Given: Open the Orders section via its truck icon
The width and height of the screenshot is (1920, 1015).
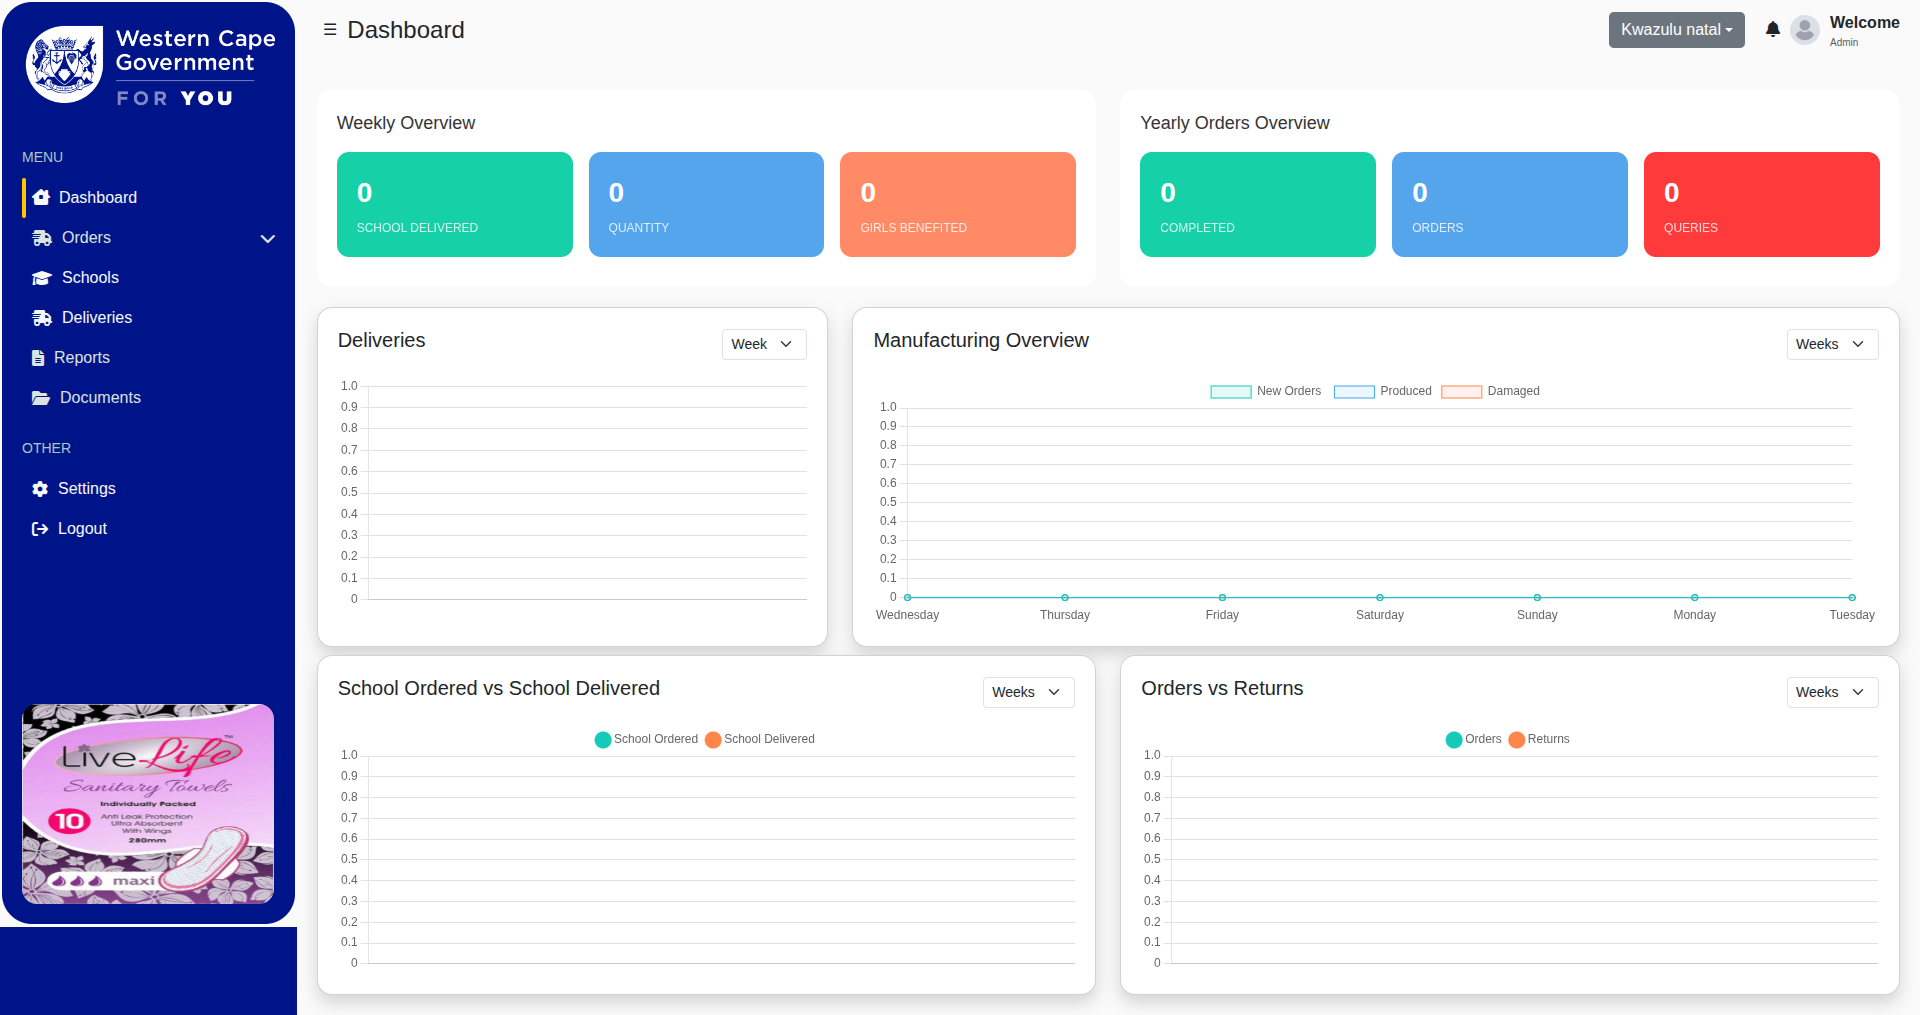Looking at the screenshot, I should coord(41,237).
